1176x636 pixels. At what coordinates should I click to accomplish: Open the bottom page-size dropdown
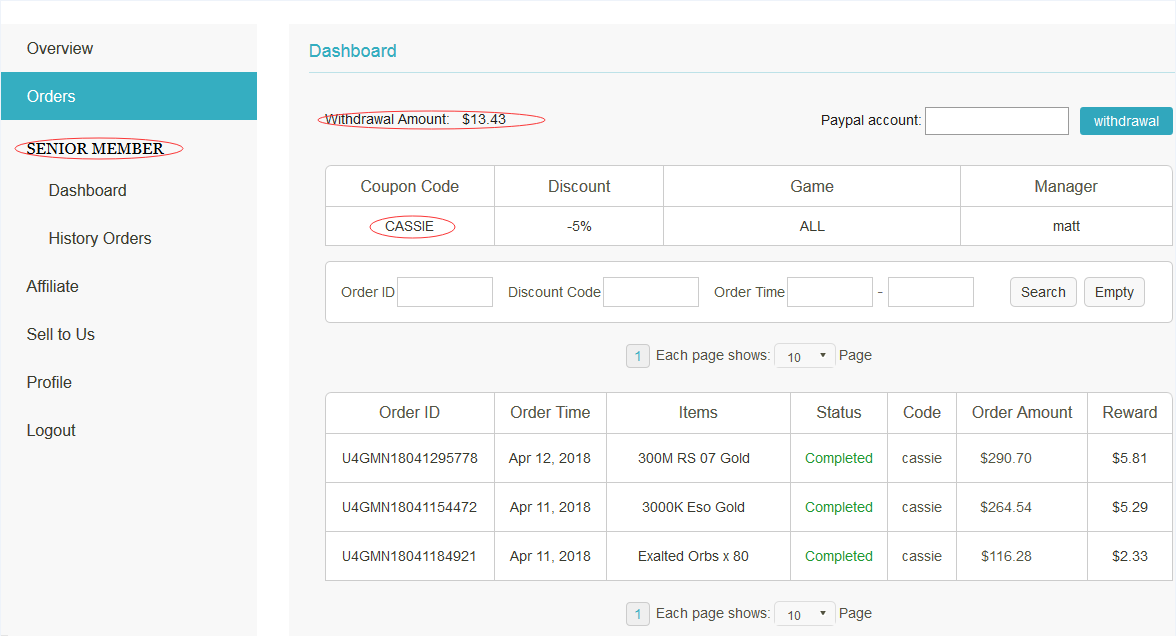(805, 614)
